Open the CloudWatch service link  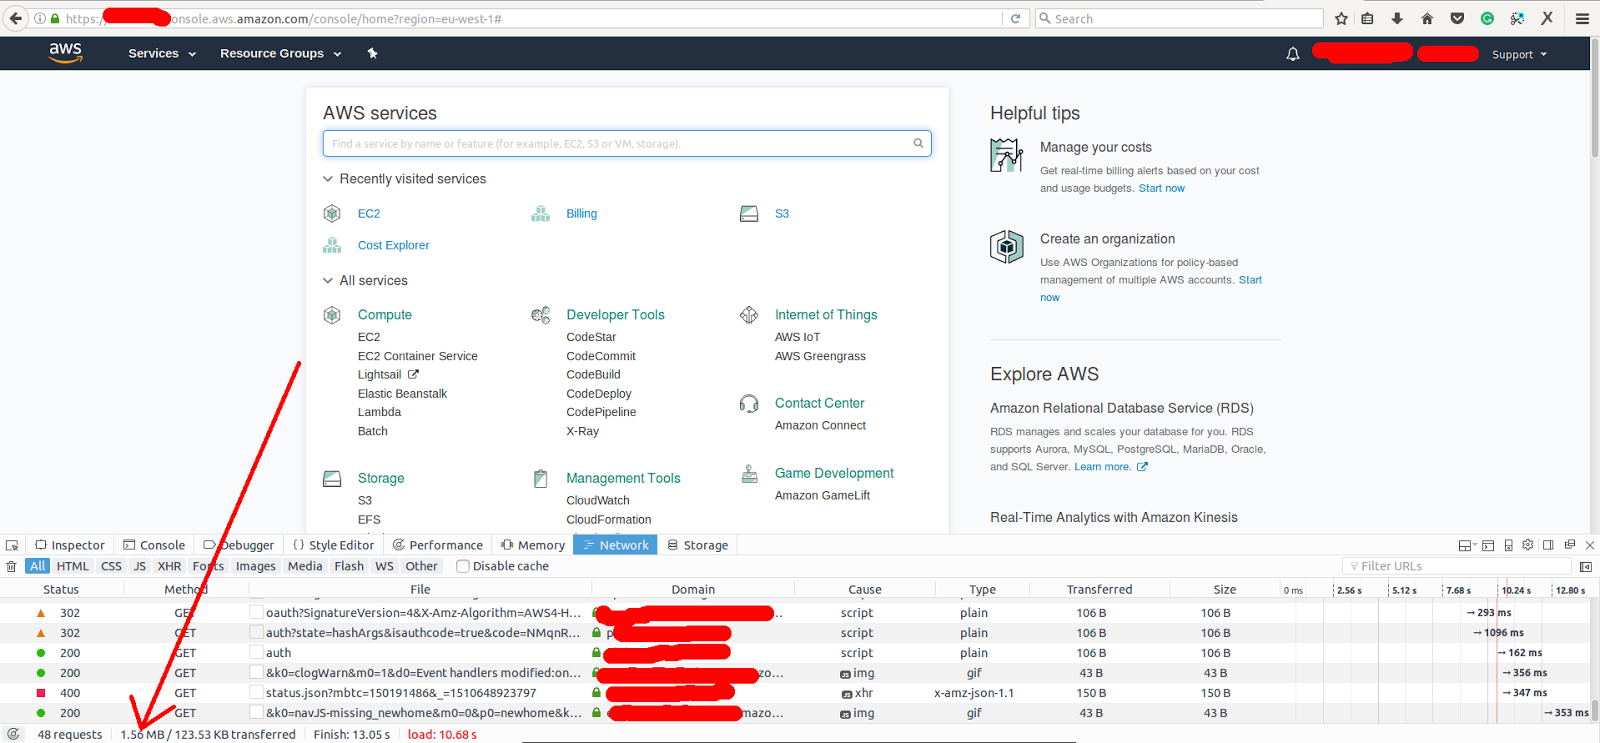coord(598,500)
